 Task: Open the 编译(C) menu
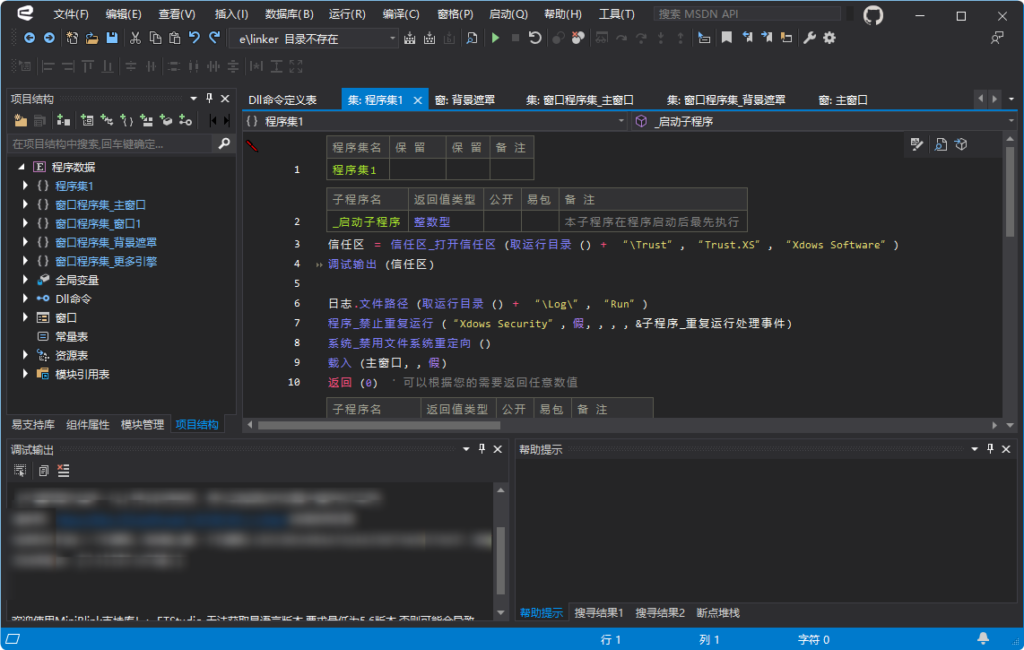click(400, 14)
